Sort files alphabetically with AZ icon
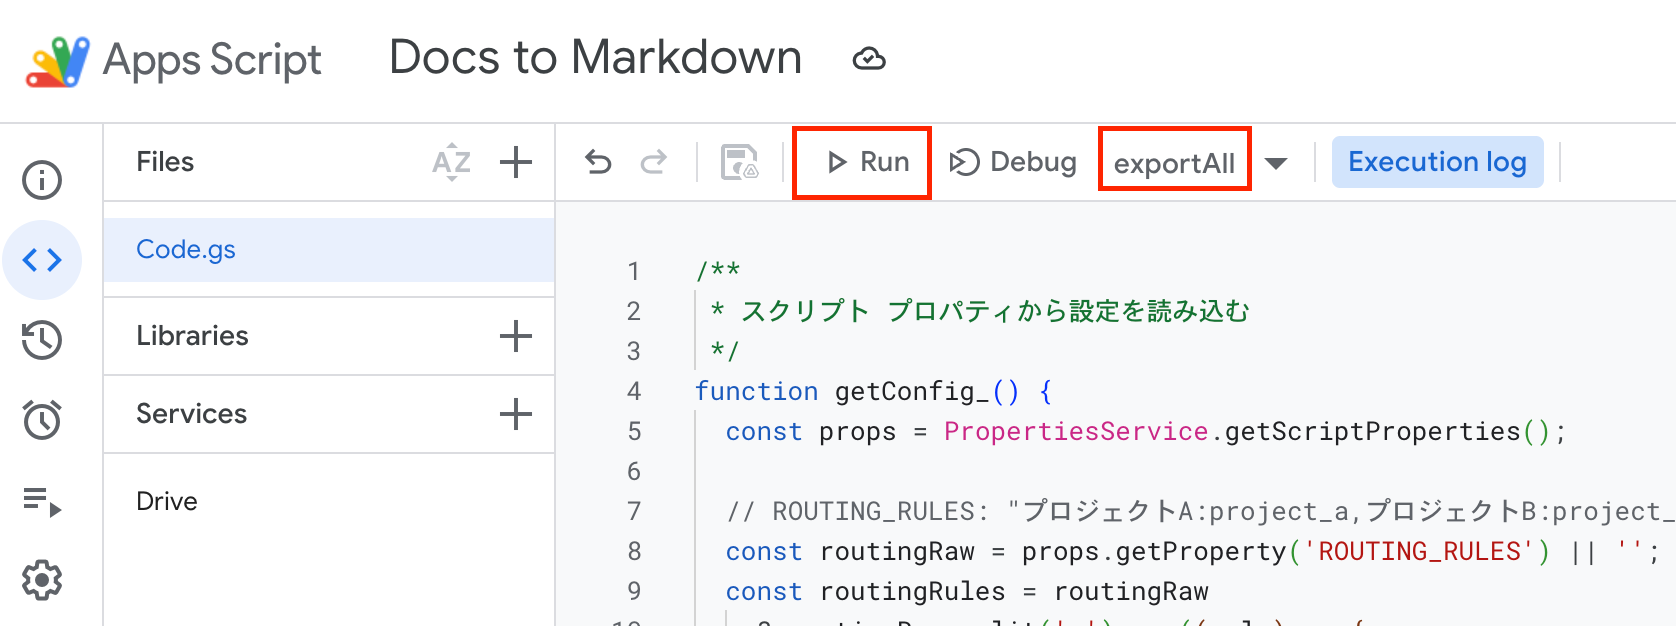Image resolution: width=1676 pixels, height=626 pixels. (x=451, y=162)
